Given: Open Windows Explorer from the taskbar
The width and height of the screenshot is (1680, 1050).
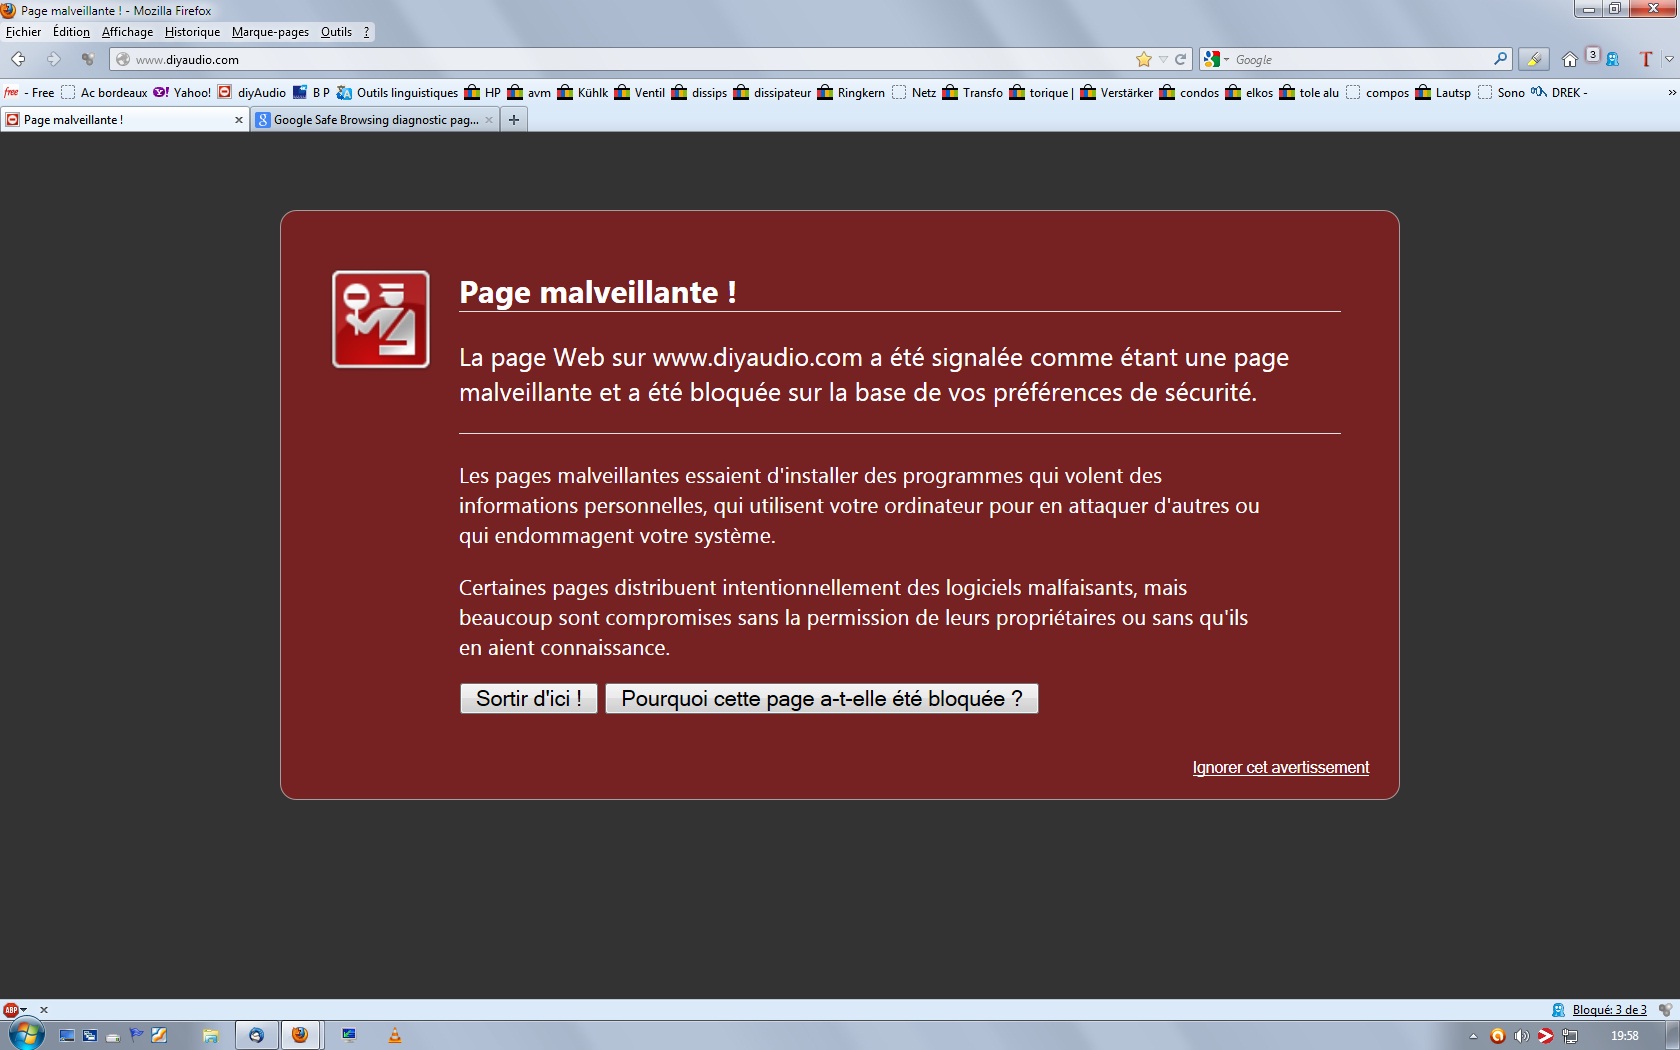Looking at the screenshot, I should tap(210, 1035).
